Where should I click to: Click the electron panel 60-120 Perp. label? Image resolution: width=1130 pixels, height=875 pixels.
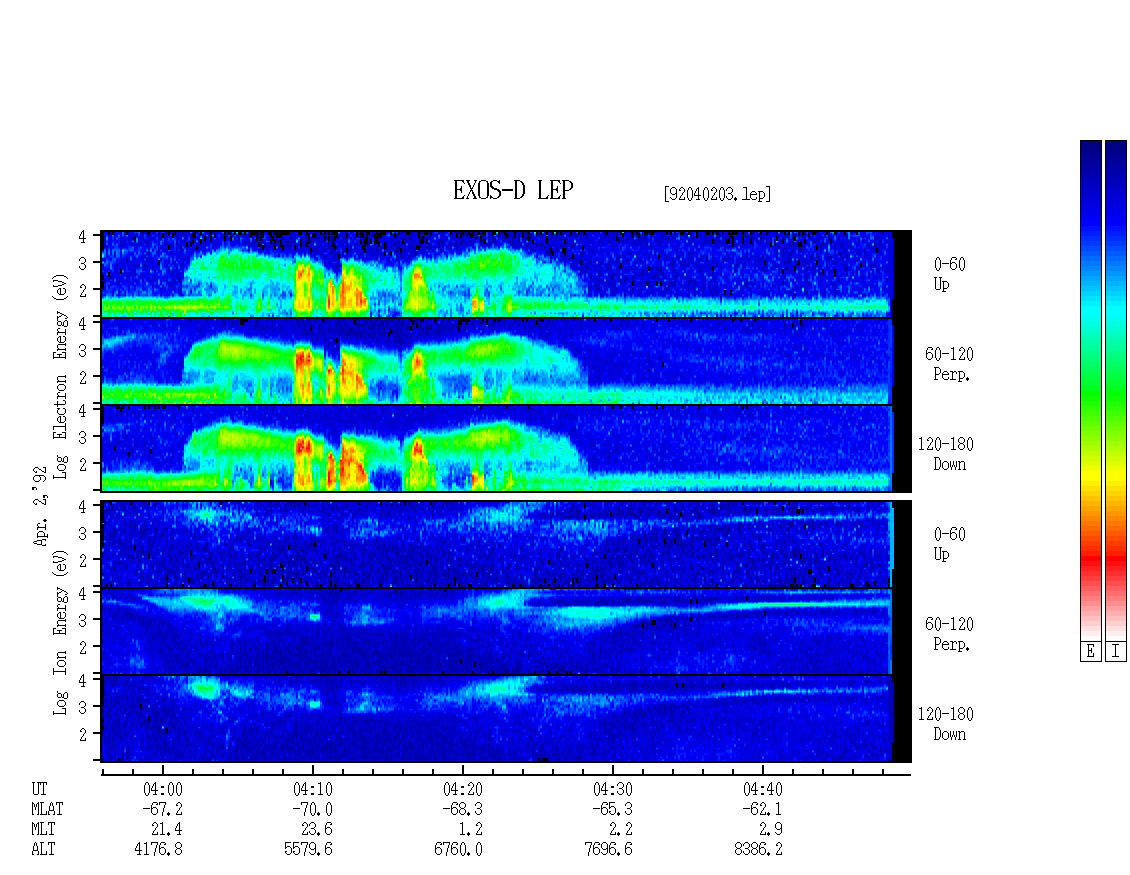tap(949, 365)
